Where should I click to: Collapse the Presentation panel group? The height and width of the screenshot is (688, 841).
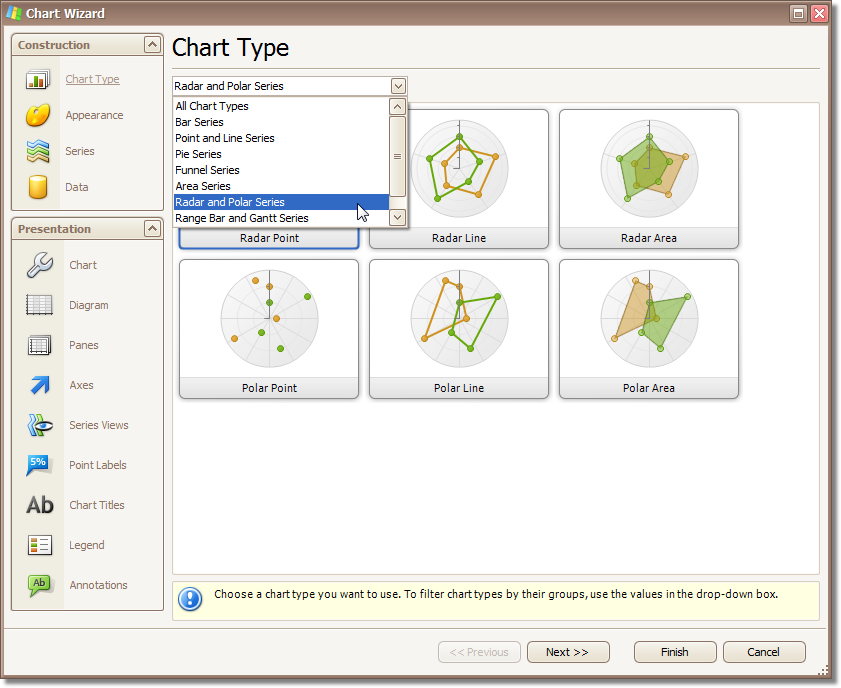pos(151,229)
